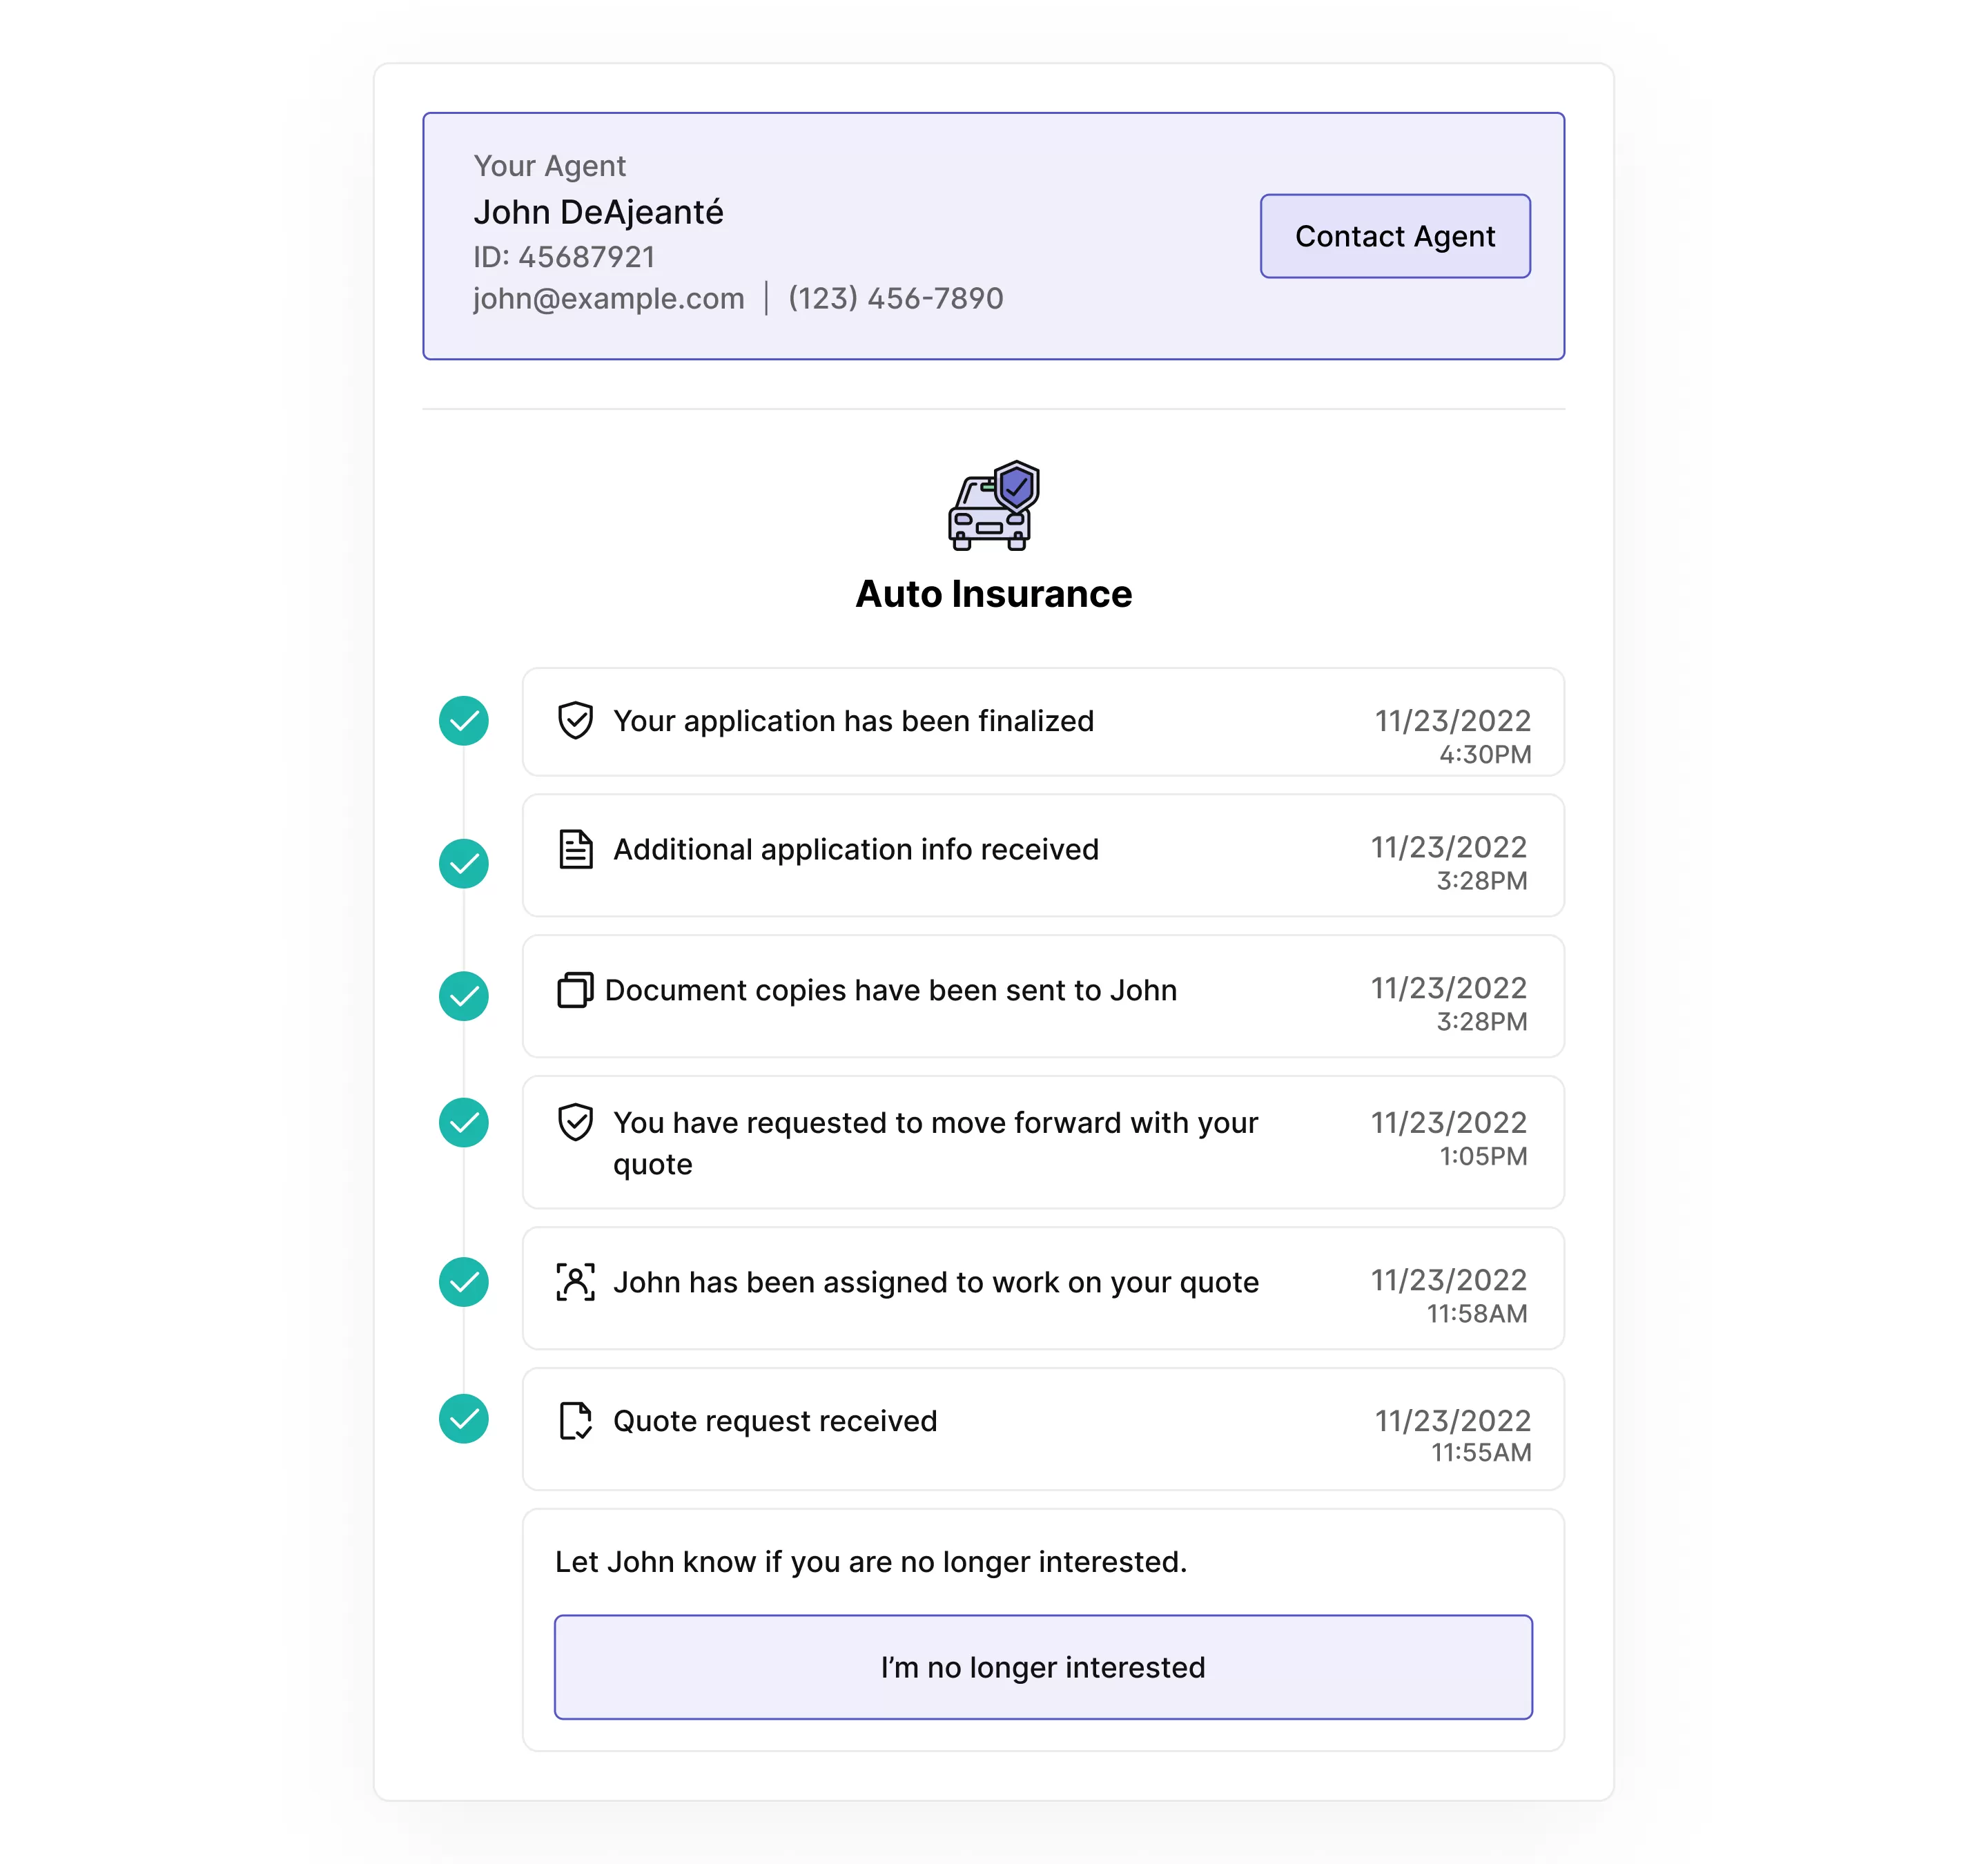The height and width of the screenshot is (1864, 1988).
Task: Click green checkmark beside Quote request received
Action: pos(464,1418)
